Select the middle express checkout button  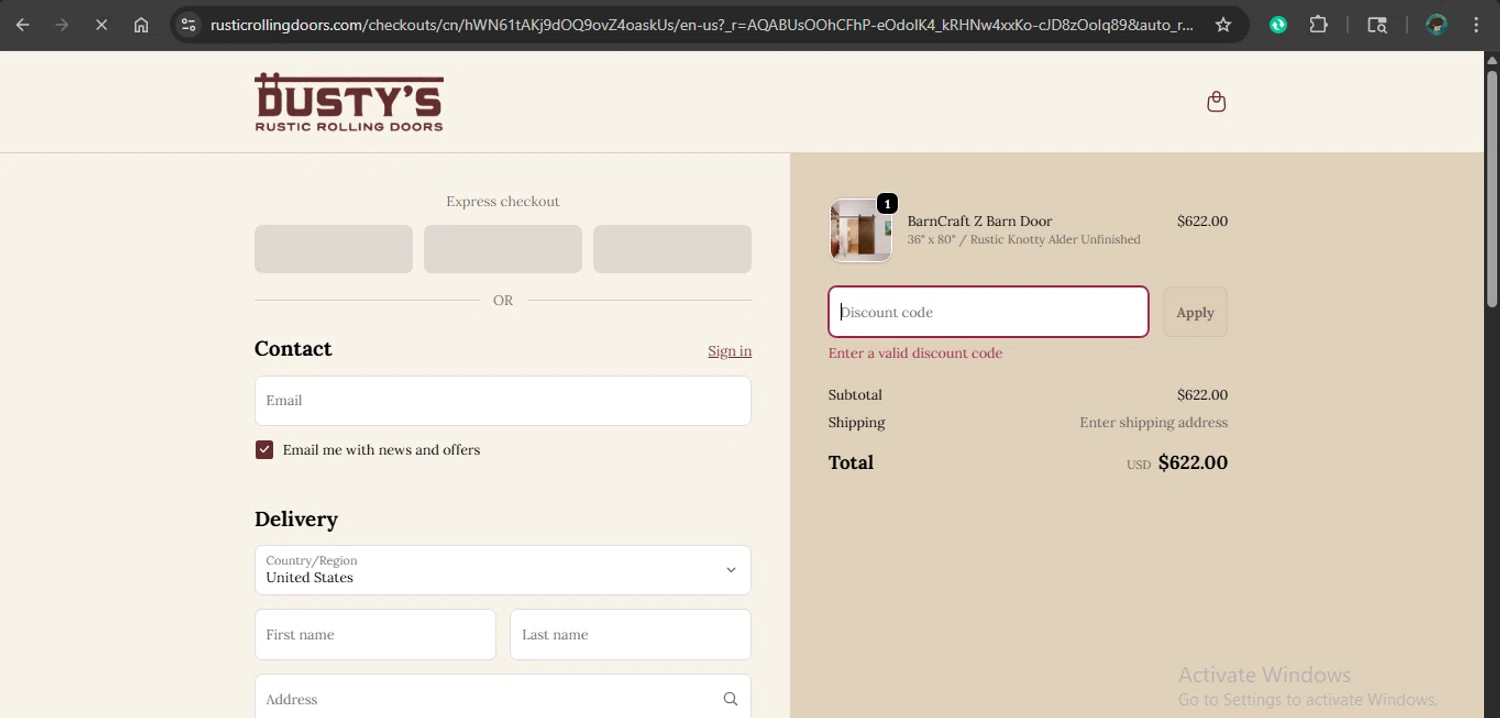click(503, 249)
